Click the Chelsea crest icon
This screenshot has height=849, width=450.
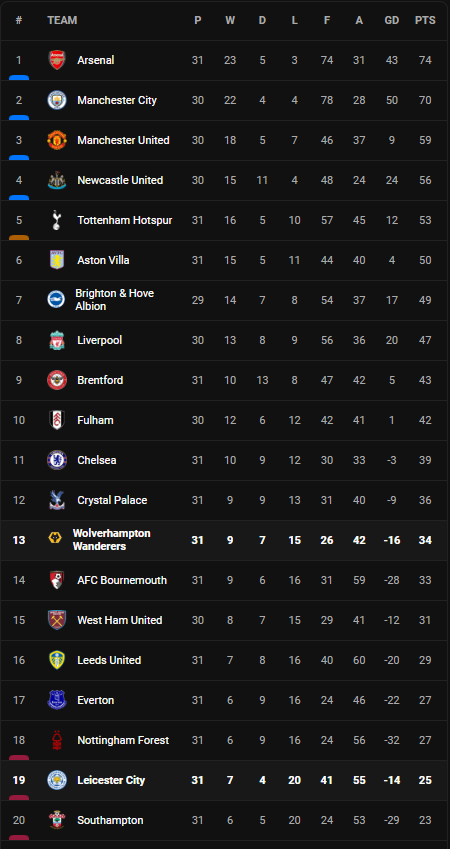tap(56, 460)
